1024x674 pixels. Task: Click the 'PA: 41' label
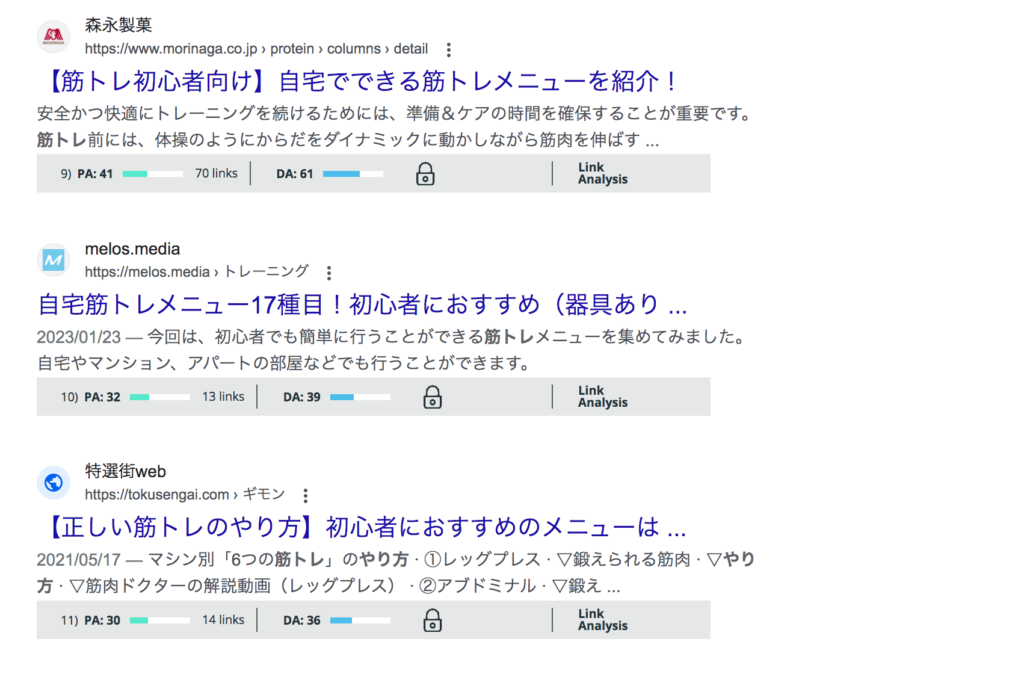tap(95, 174)
